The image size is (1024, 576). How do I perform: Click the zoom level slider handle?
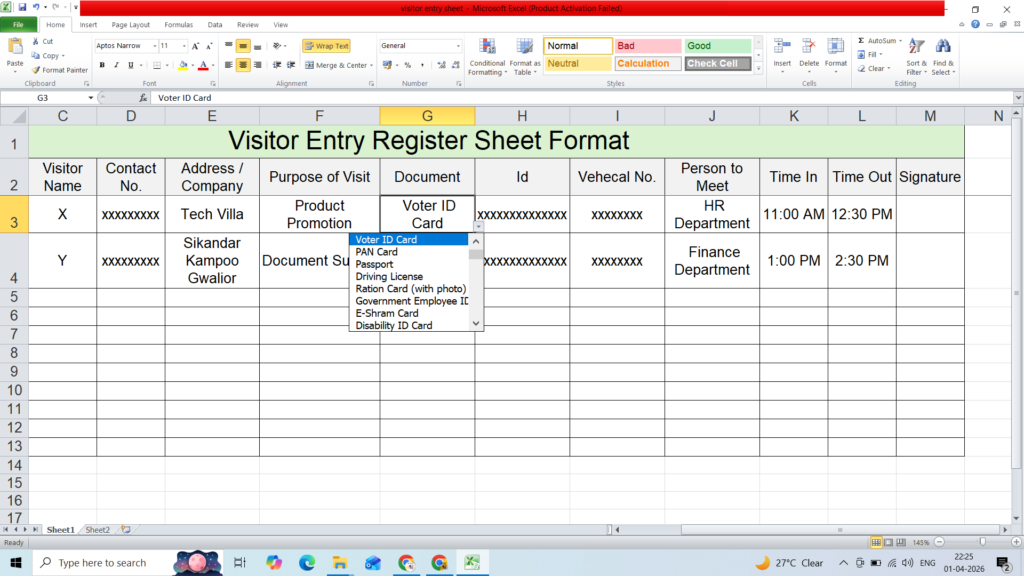(x=982, y=542)
